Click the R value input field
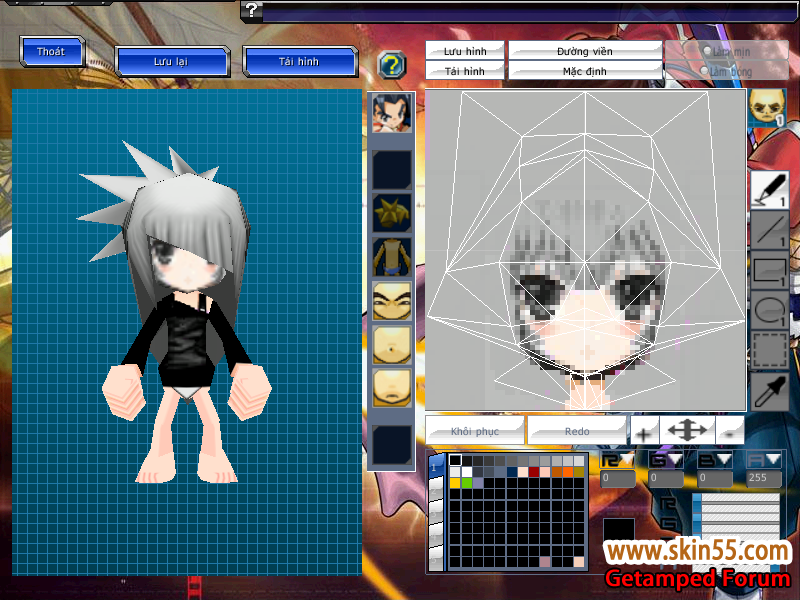The height and width of the screenshot is (600, 800). point(617,478)
